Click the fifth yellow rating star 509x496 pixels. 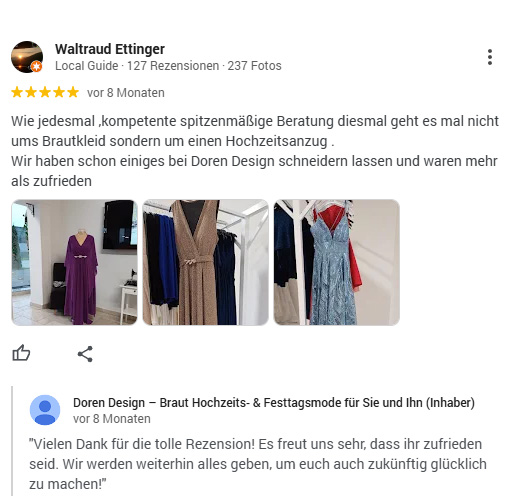73,92
